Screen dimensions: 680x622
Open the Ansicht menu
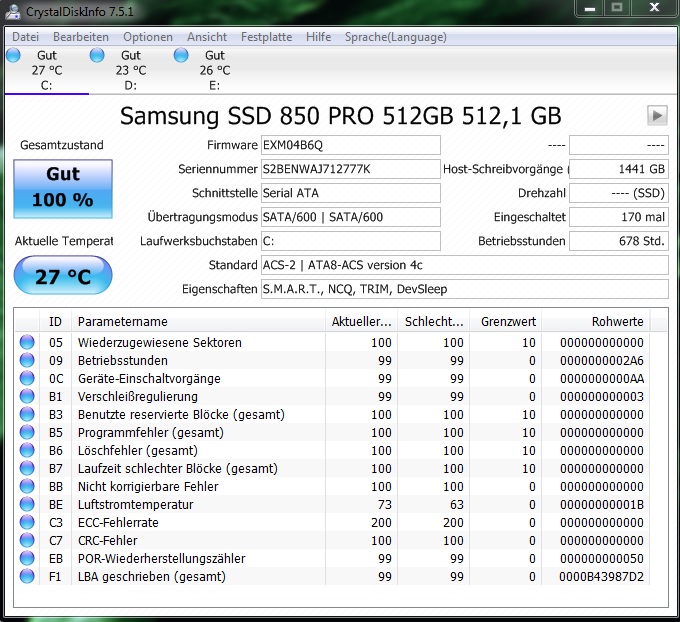(207, 37)
